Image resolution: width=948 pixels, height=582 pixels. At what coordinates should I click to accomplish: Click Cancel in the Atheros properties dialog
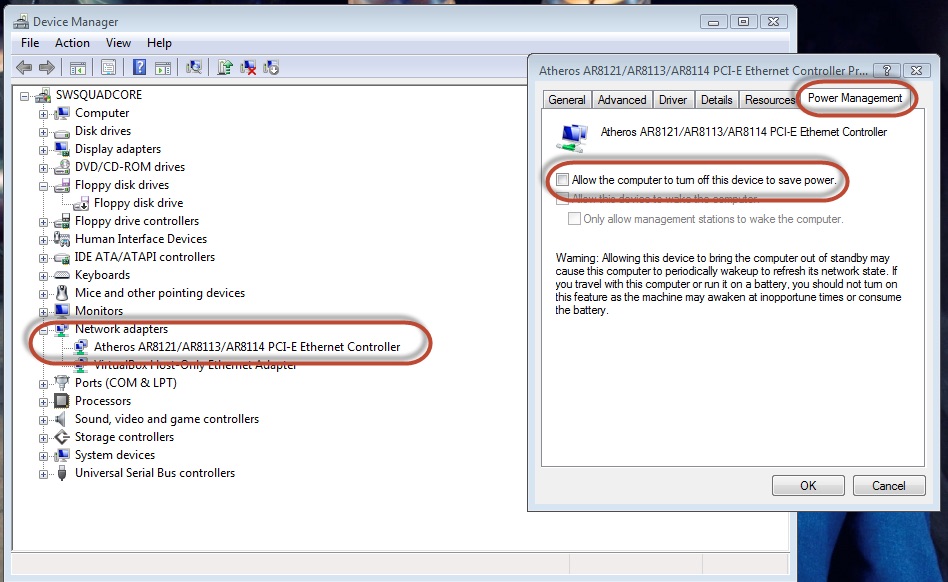(889, 485)
